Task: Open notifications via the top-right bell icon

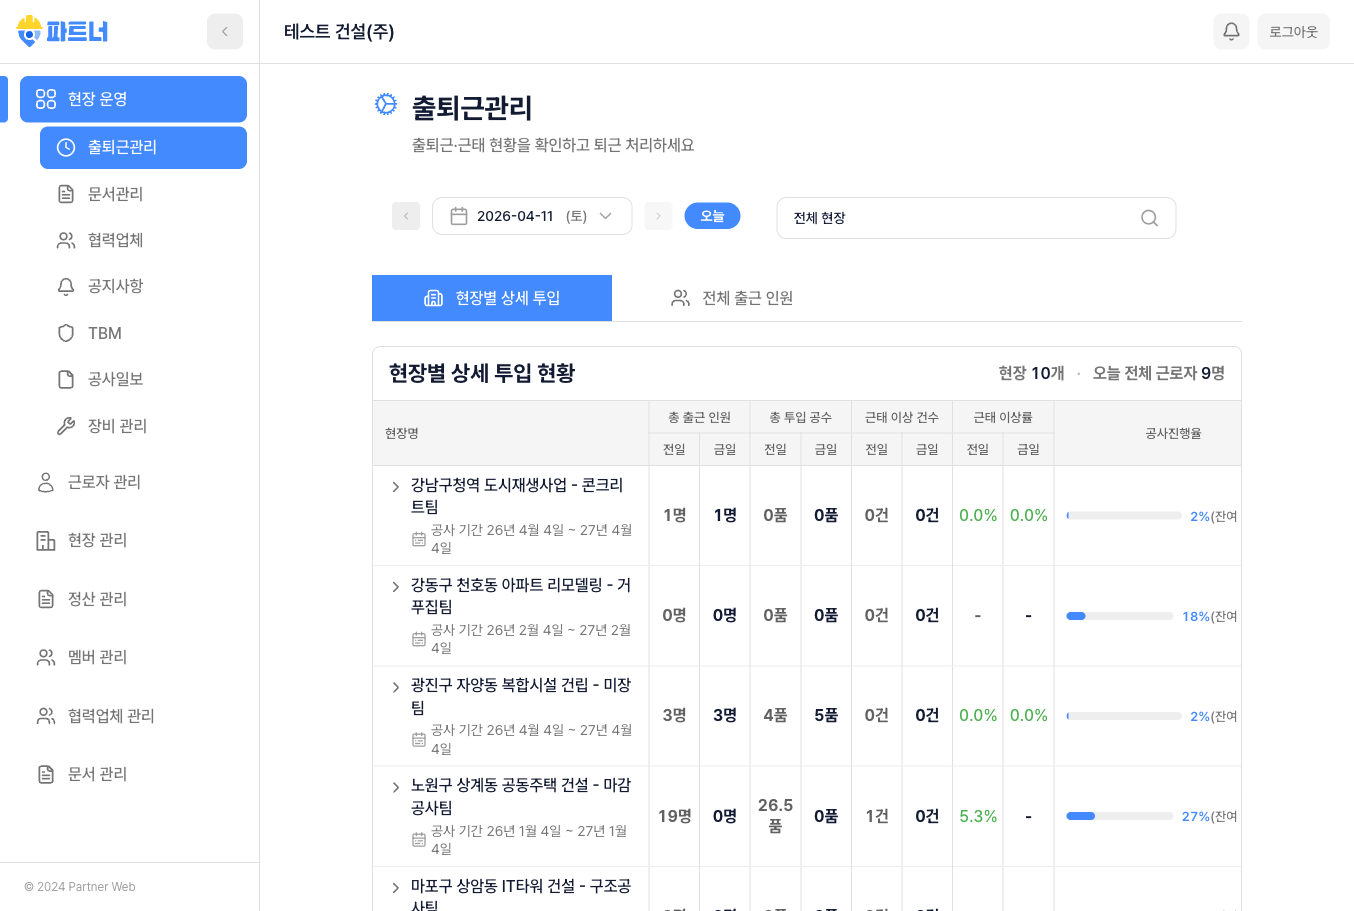Action: (1231, 31)
